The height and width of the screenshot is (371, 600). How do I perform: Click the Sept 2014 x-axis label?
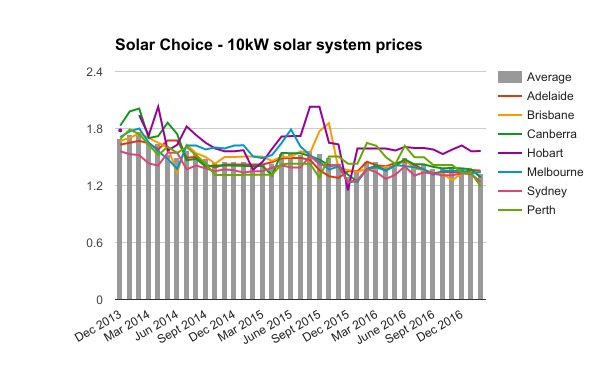click(x=183, y=326)
